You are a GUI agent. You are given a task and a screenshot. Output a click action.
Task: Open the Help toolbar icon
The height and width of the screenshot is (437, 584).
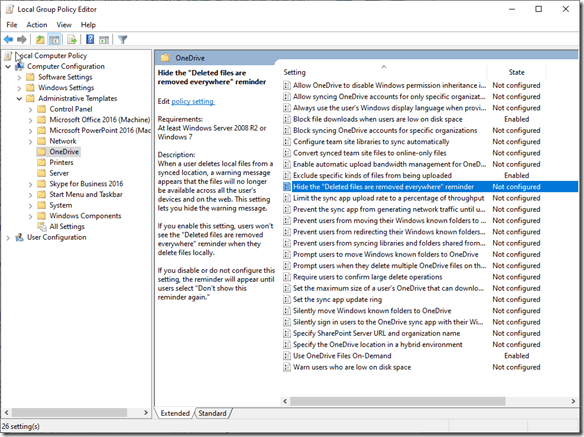click(90, 39)
